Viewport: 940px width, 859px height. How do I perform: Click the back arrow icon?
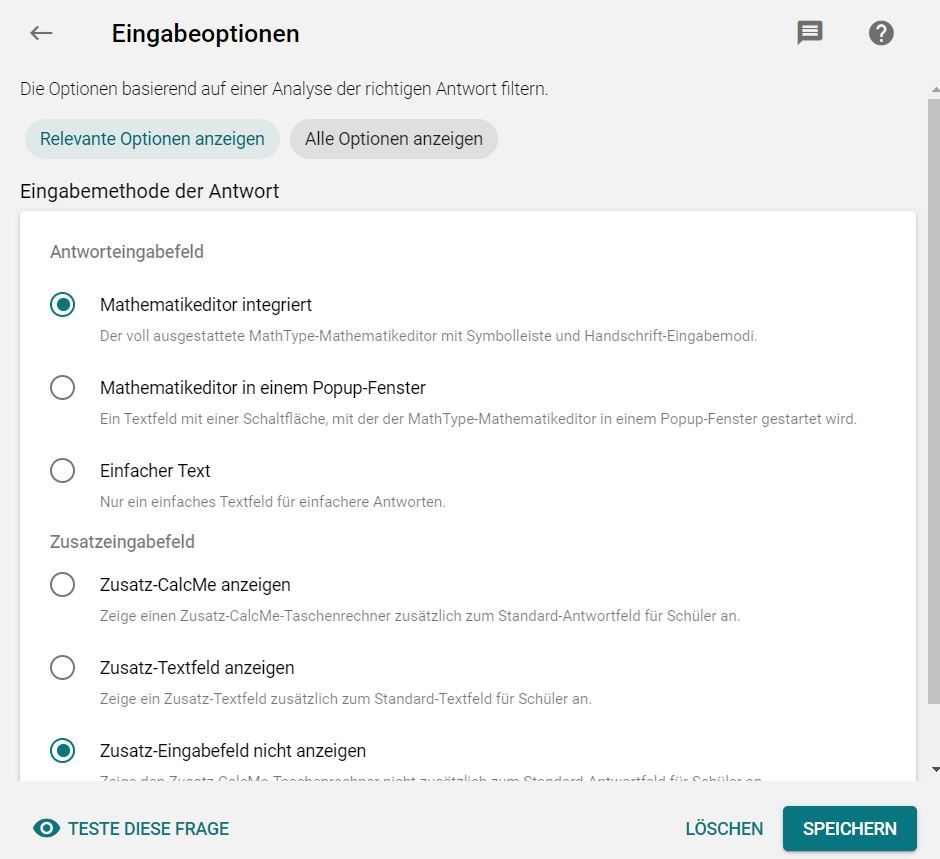point(41,33)
